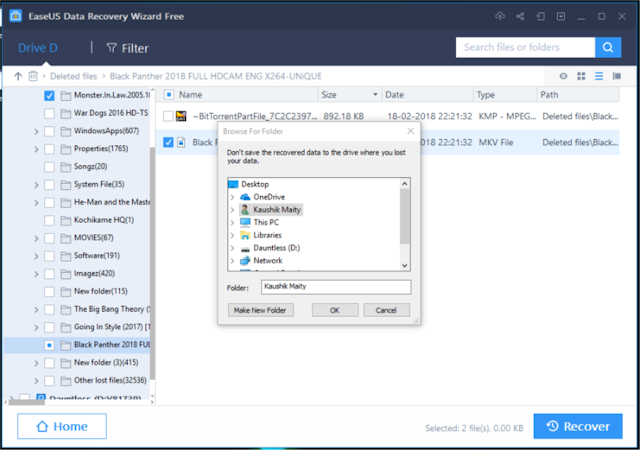Expand OneDrive in the folder dialog
Screen dimensions: 640x450
(x=232, y=197)
